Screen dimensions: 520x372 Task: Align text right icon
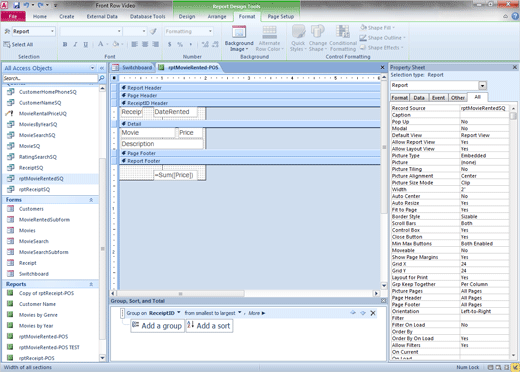155,44
